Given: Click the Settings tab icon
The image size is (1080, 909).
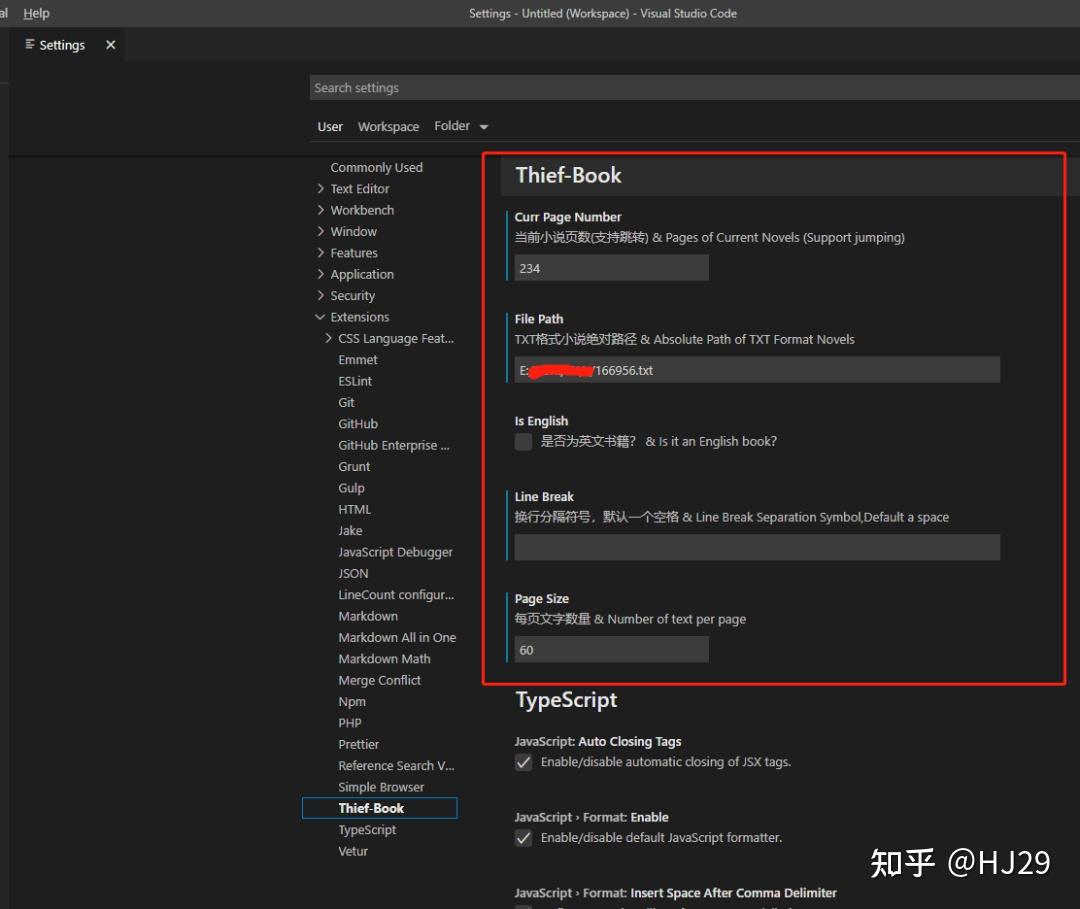Looking at the screenshot, I should pyautogui.click(x=30, y=45).
